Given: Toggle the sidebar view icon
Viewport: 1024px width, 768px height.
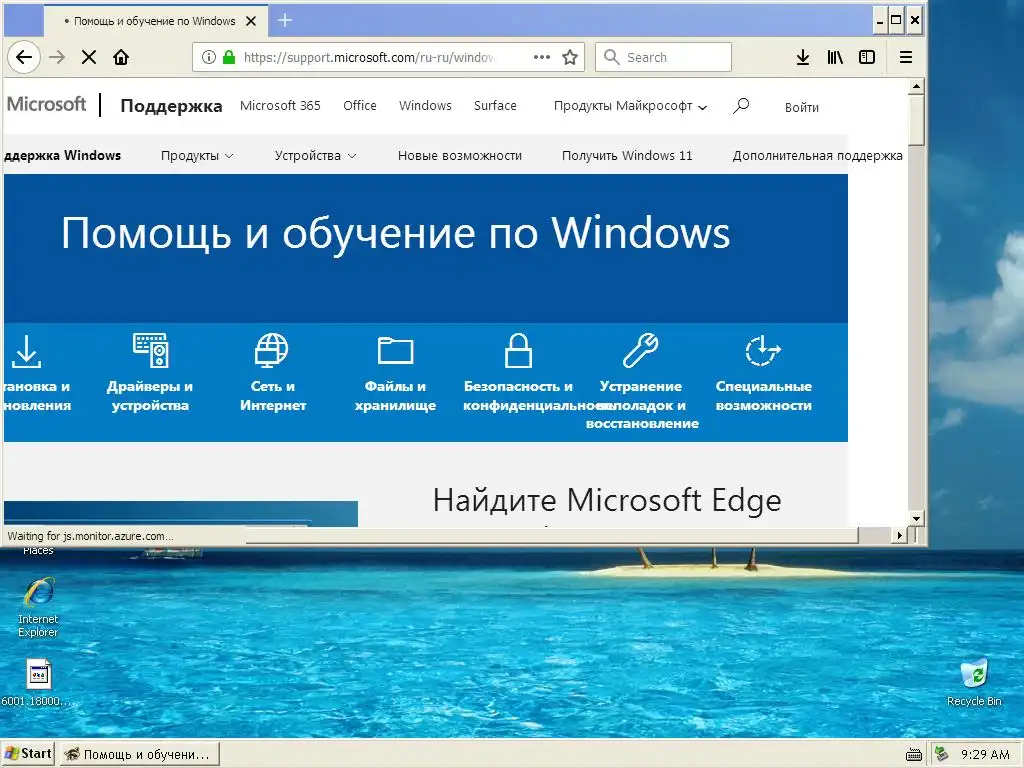Looking at the screenshot, I should click(867, 57).
